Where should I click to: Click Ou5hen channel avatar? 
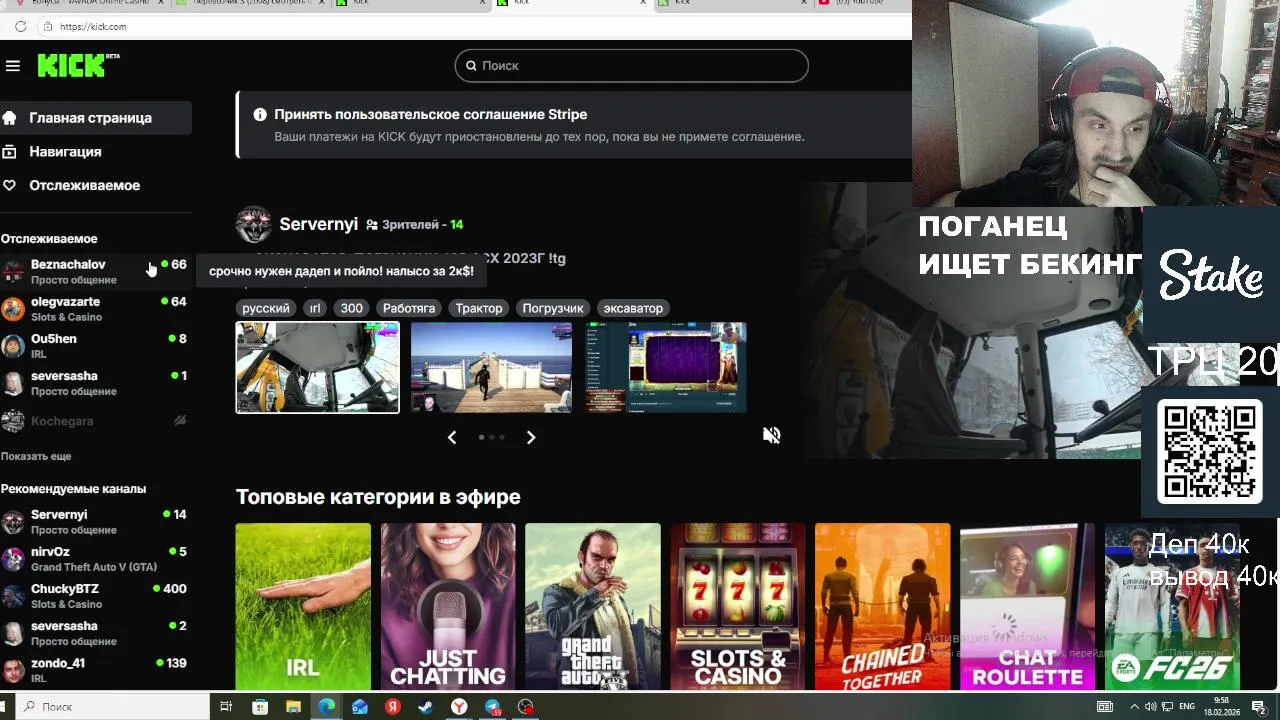pos(13,346)
